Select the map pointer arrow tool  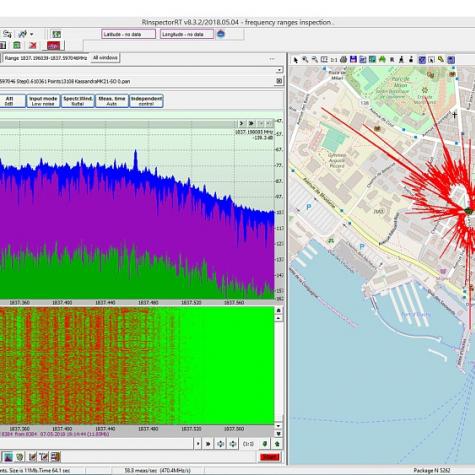point(295,60)
